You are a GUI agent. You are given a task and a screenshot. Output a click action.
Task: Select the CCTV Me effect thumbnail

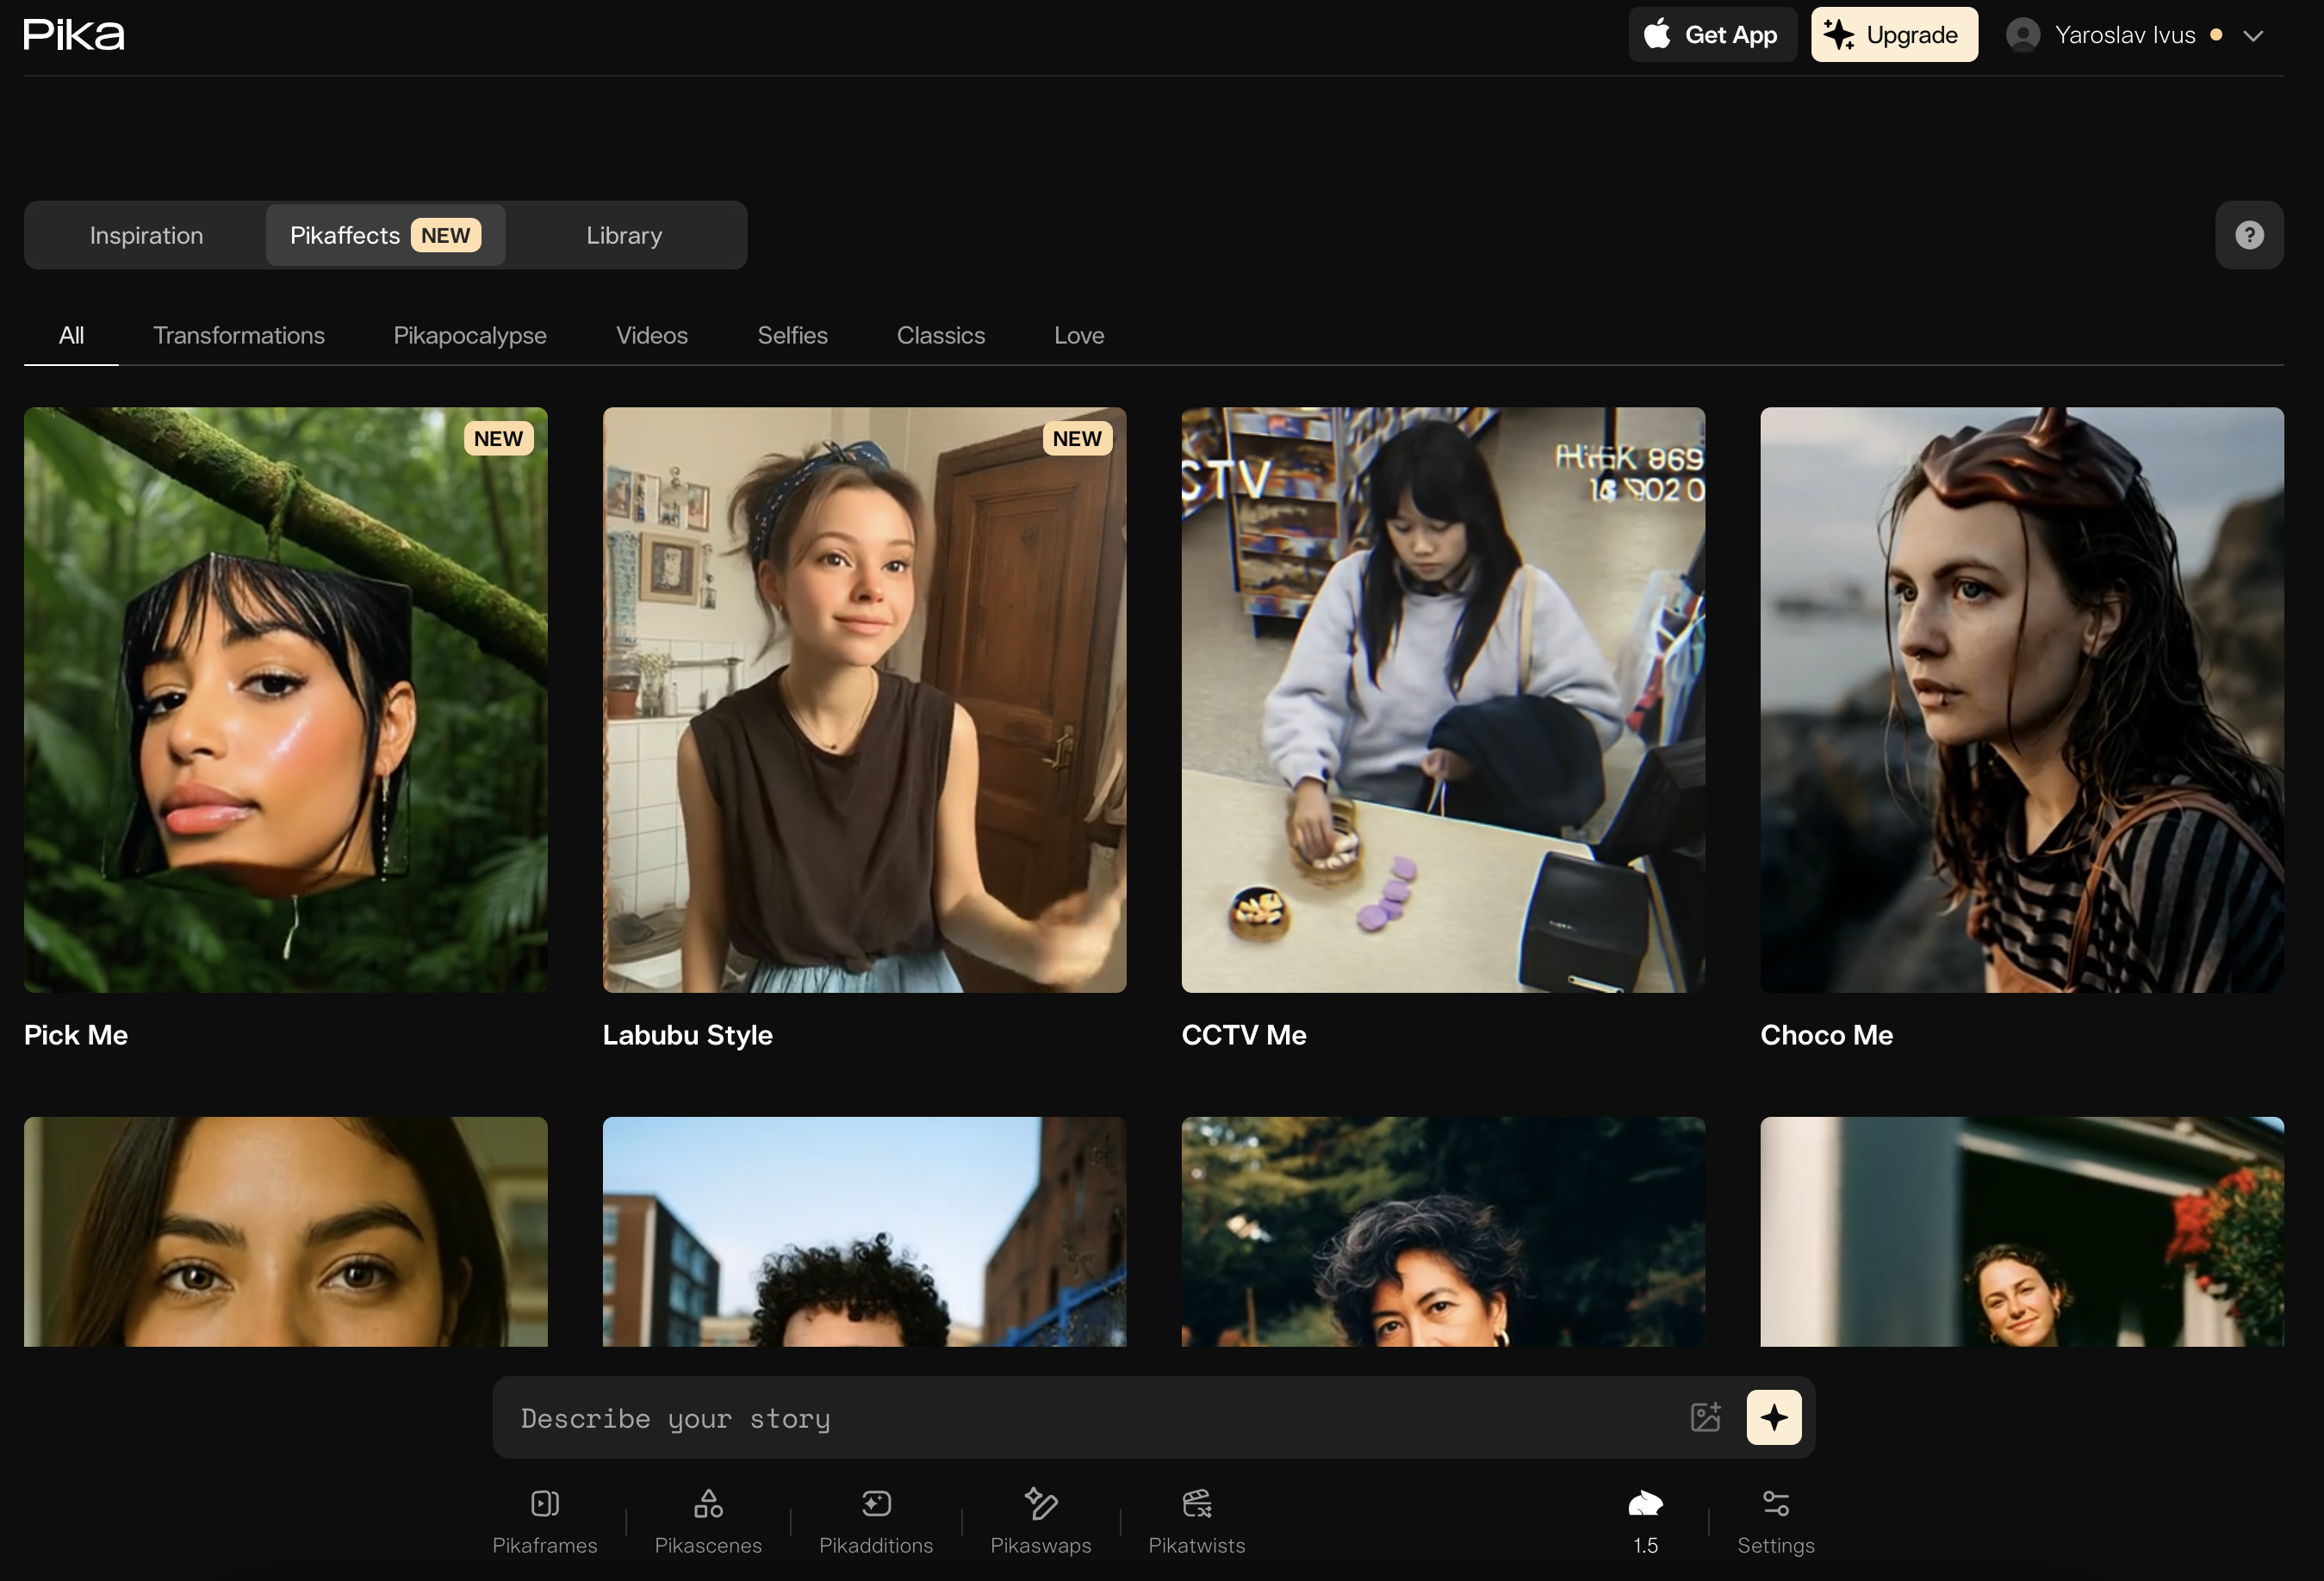1442,699
